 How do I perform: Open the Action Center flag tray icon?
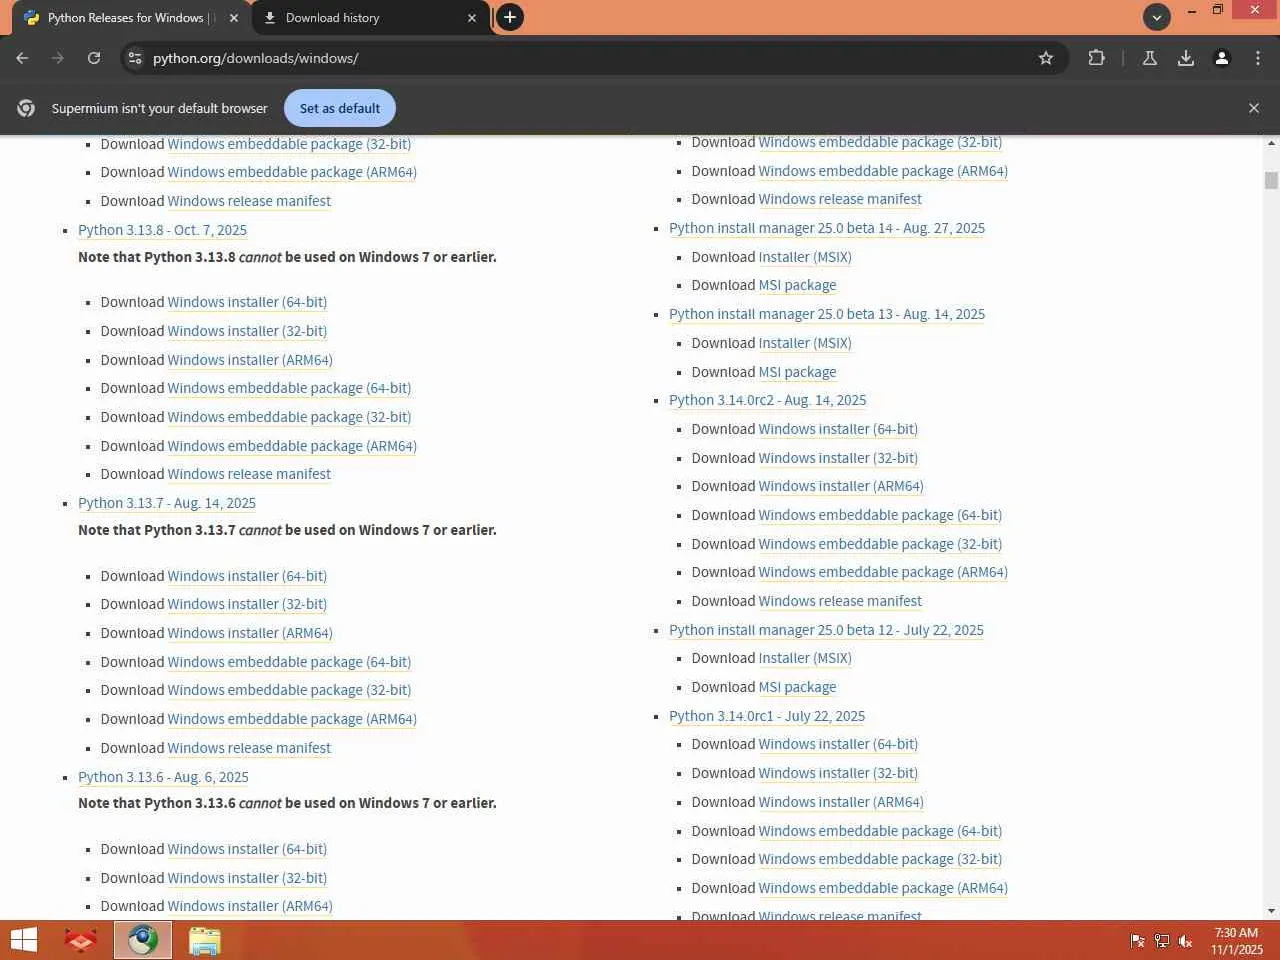click(1138, 940)
